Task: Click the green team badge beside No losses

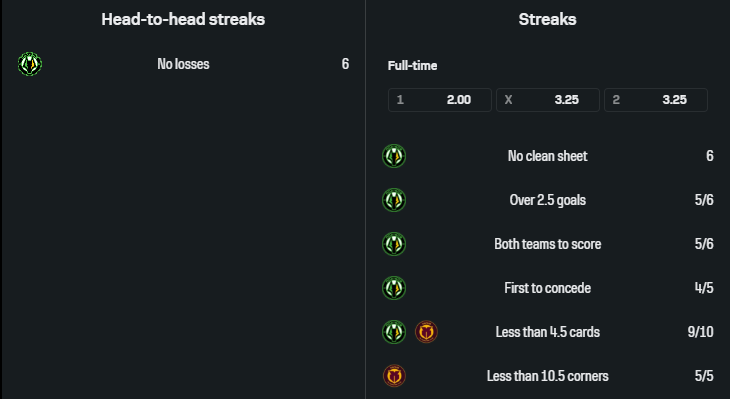Action: tap(30, 64)
